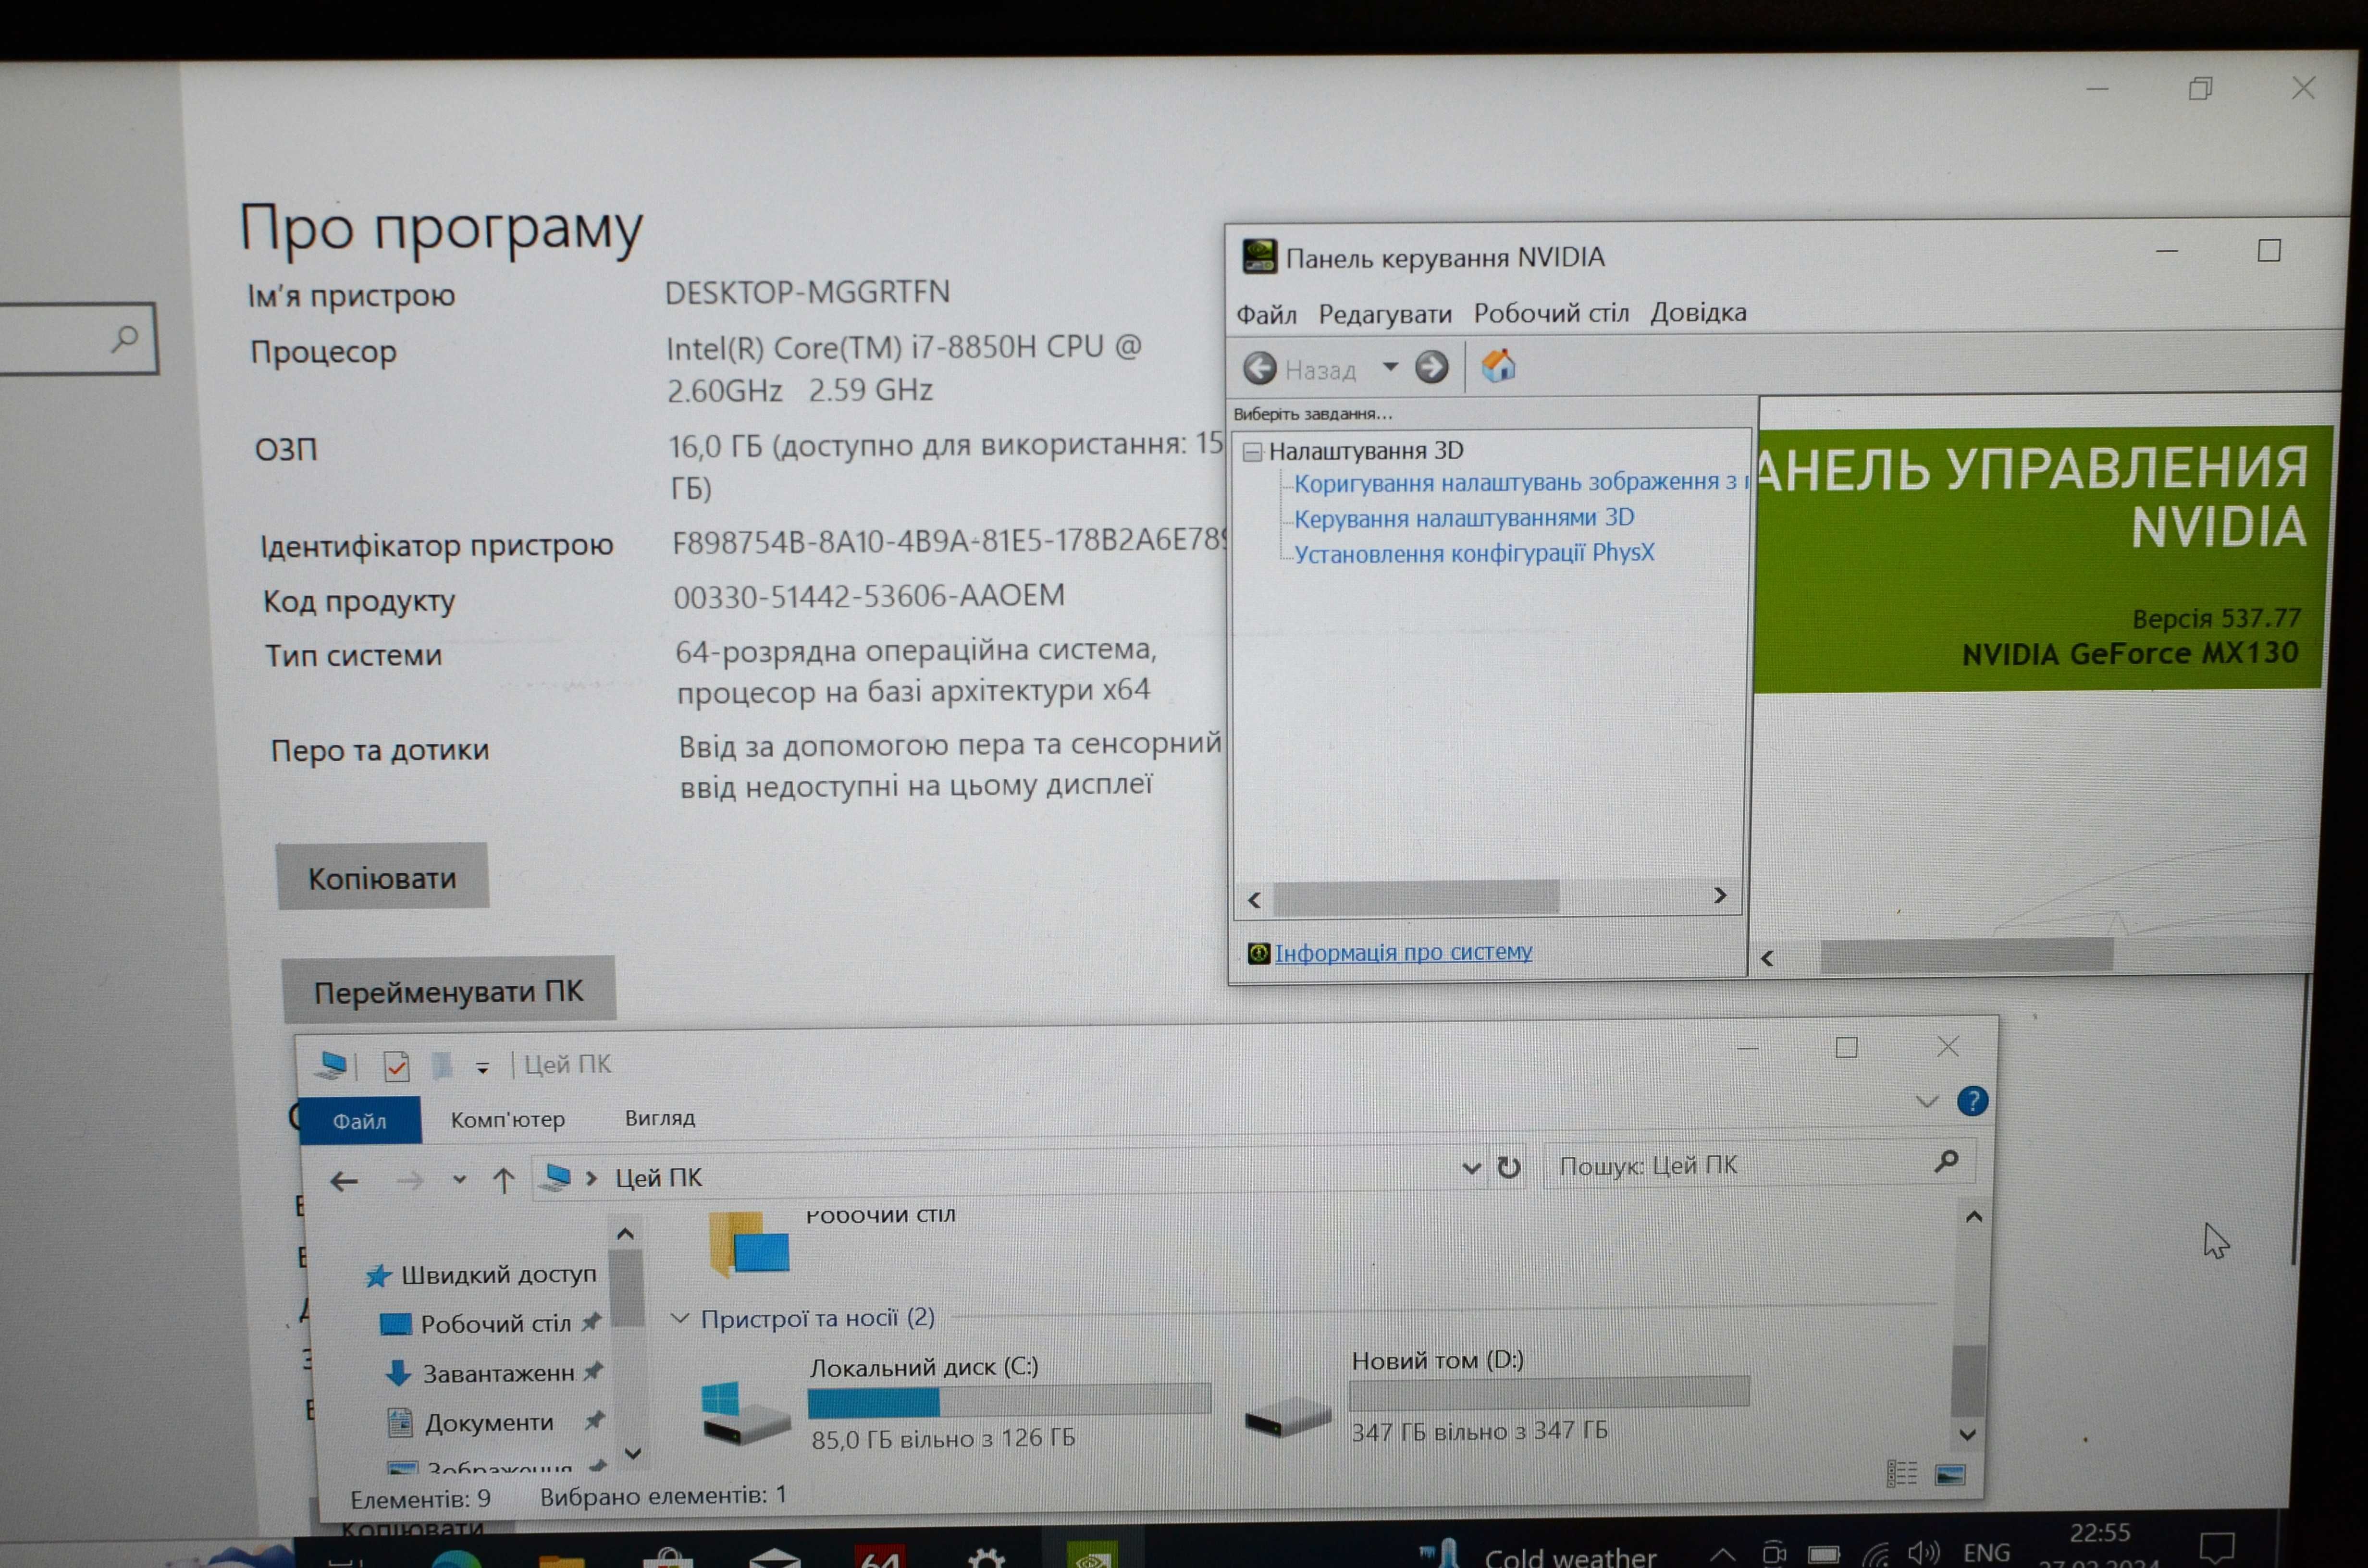The width and height of the screenshot is (2368, 1568).
Task: Focus the Settings window search field
Action: [x=78, y=339]
